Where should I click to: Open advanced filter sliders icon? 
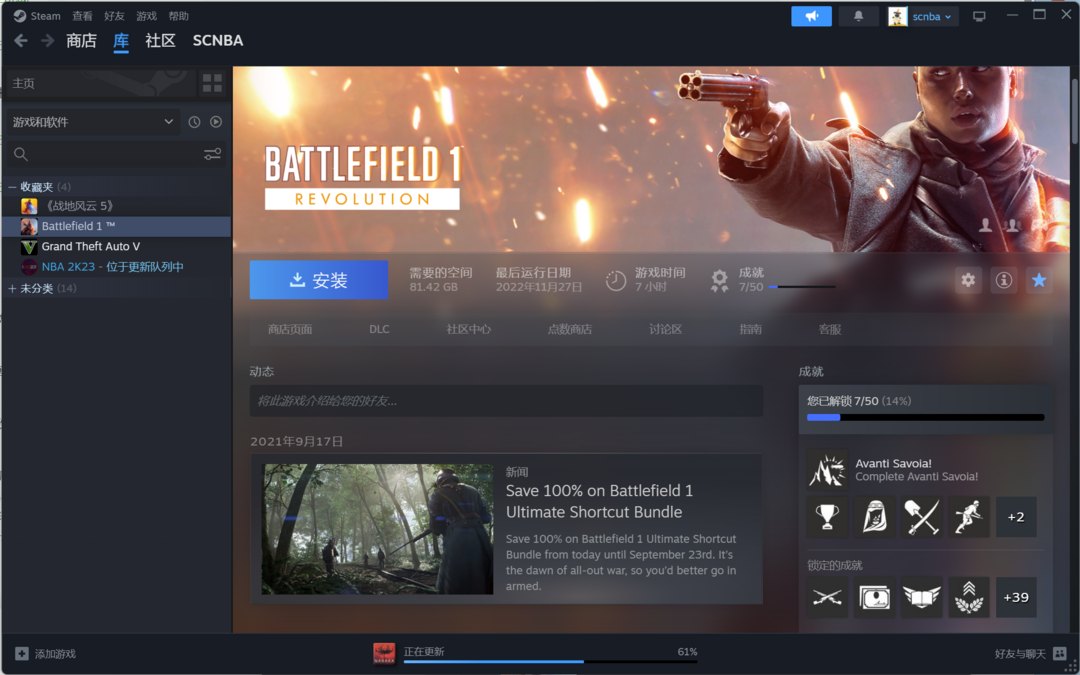(212, 154)
